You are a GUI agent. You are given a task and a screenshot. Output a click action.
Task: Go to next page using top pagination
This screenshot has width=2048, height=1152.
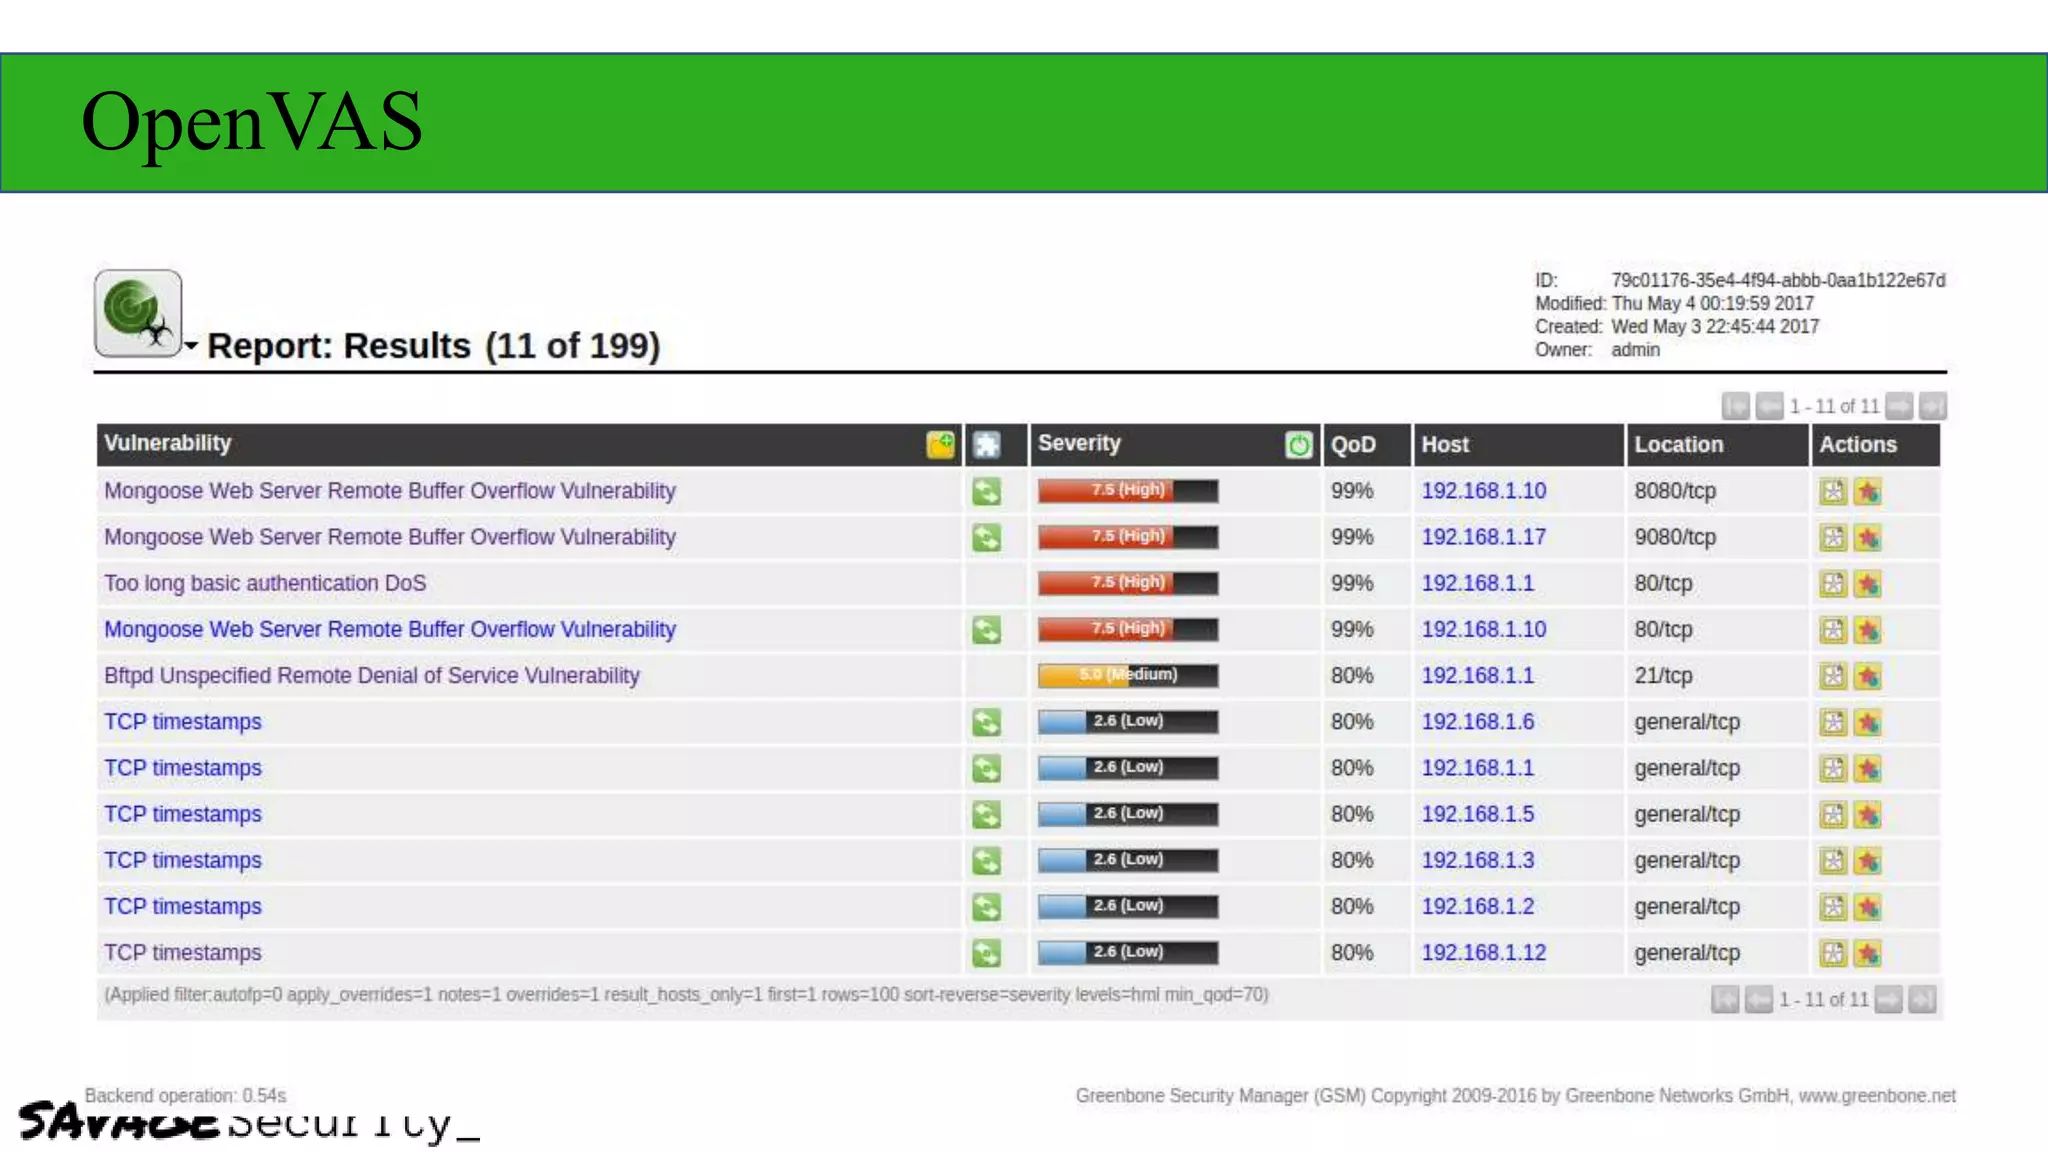pyautogui.click(x=1899, y=406)
